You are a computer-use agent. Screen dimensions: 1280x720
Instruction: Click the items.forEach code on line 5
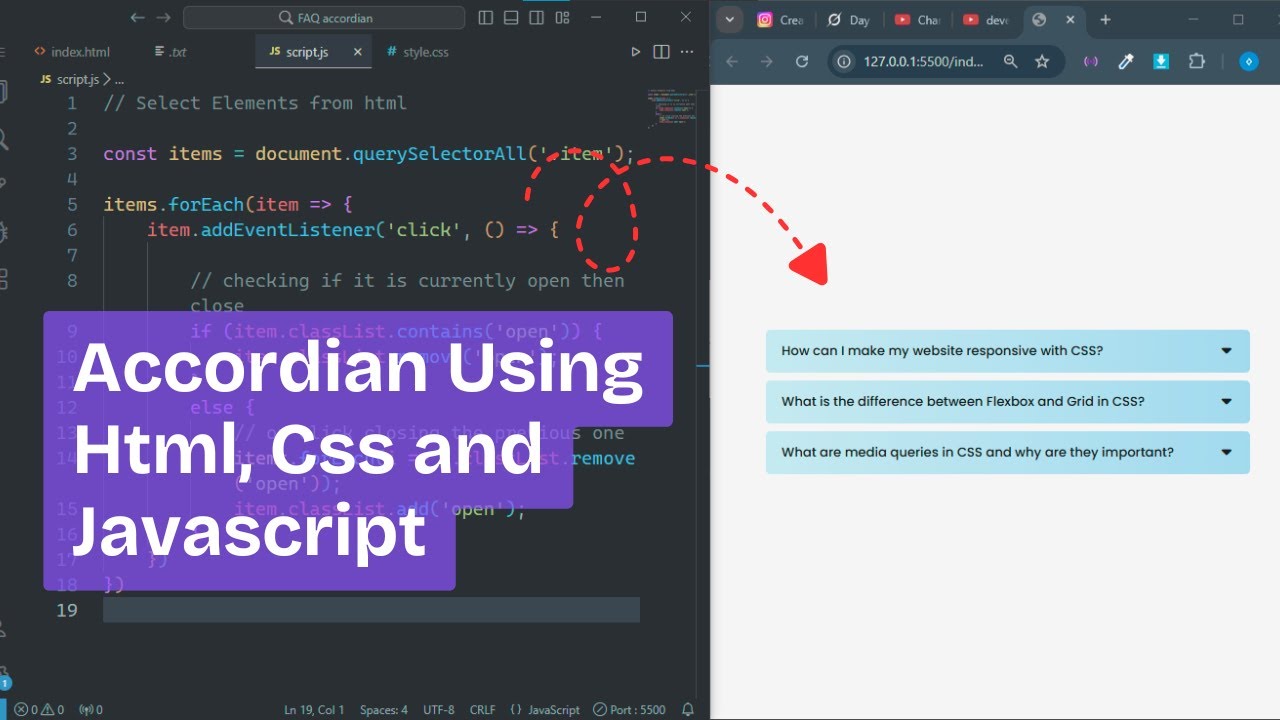174,205
